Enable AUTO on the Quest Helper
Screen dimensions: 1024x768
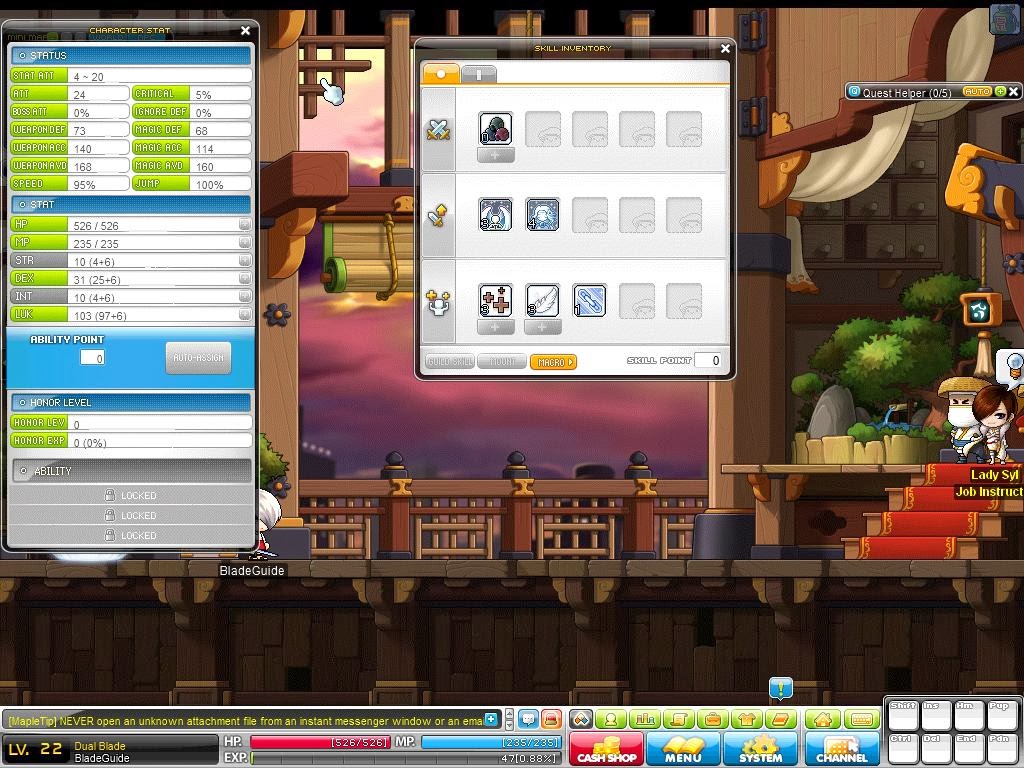(x=977, y=92)
